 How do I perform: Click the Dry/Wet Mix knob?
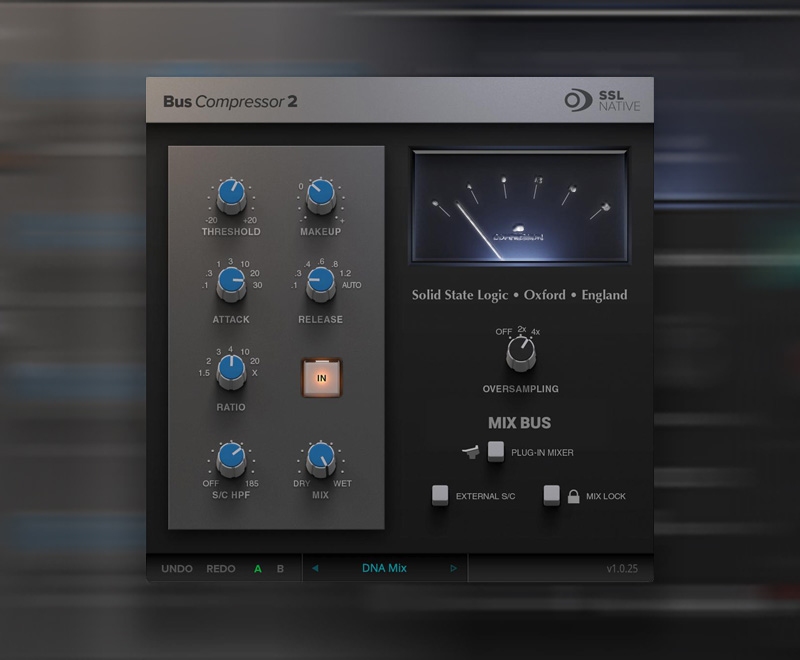pos(321,460)
